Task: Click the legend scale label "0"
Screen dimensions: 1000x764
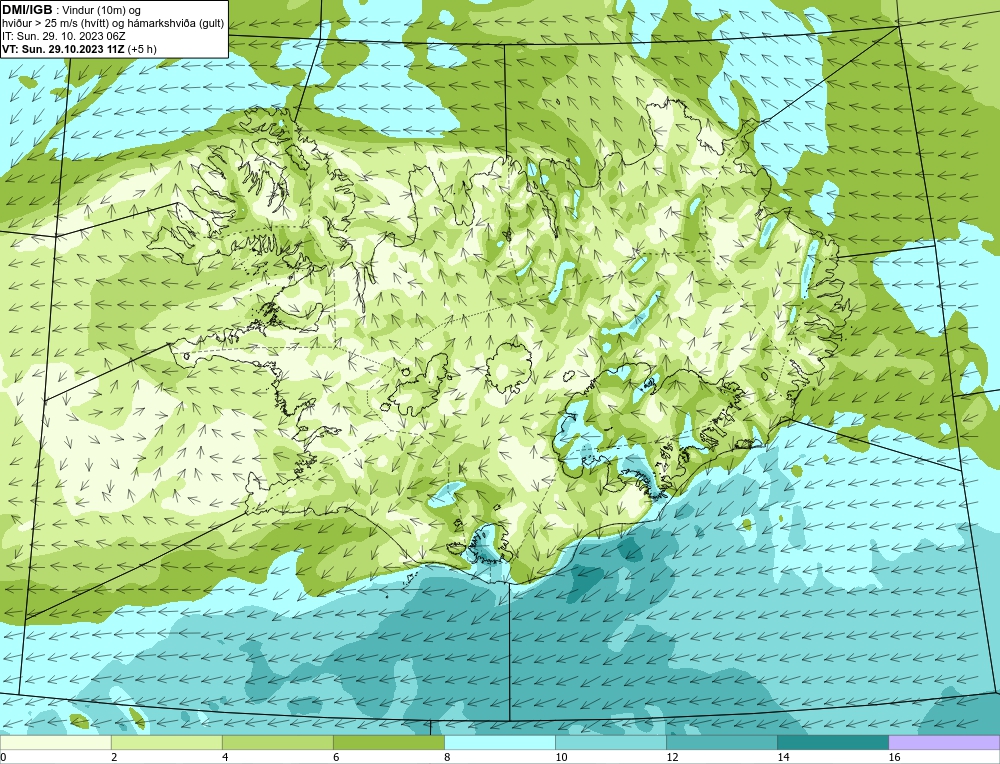Action: (x=3, y=757)
